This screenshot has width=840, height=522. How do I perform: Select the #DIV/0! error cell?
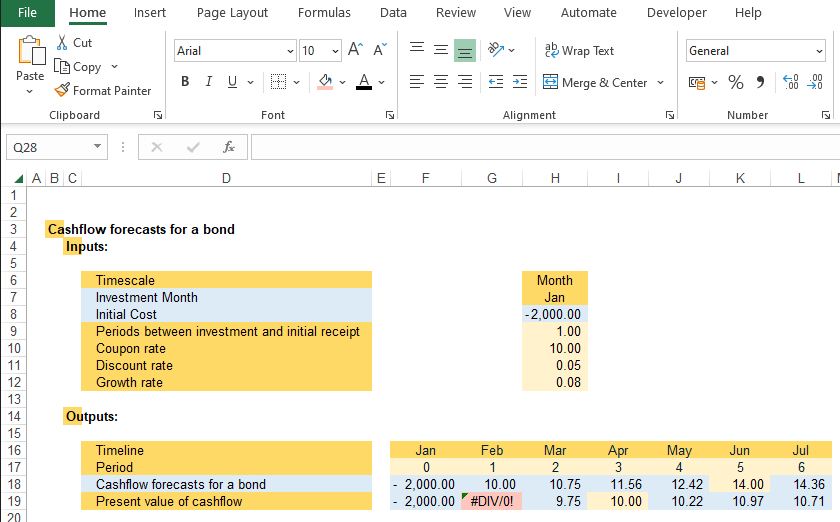click(x=491, y=501)
